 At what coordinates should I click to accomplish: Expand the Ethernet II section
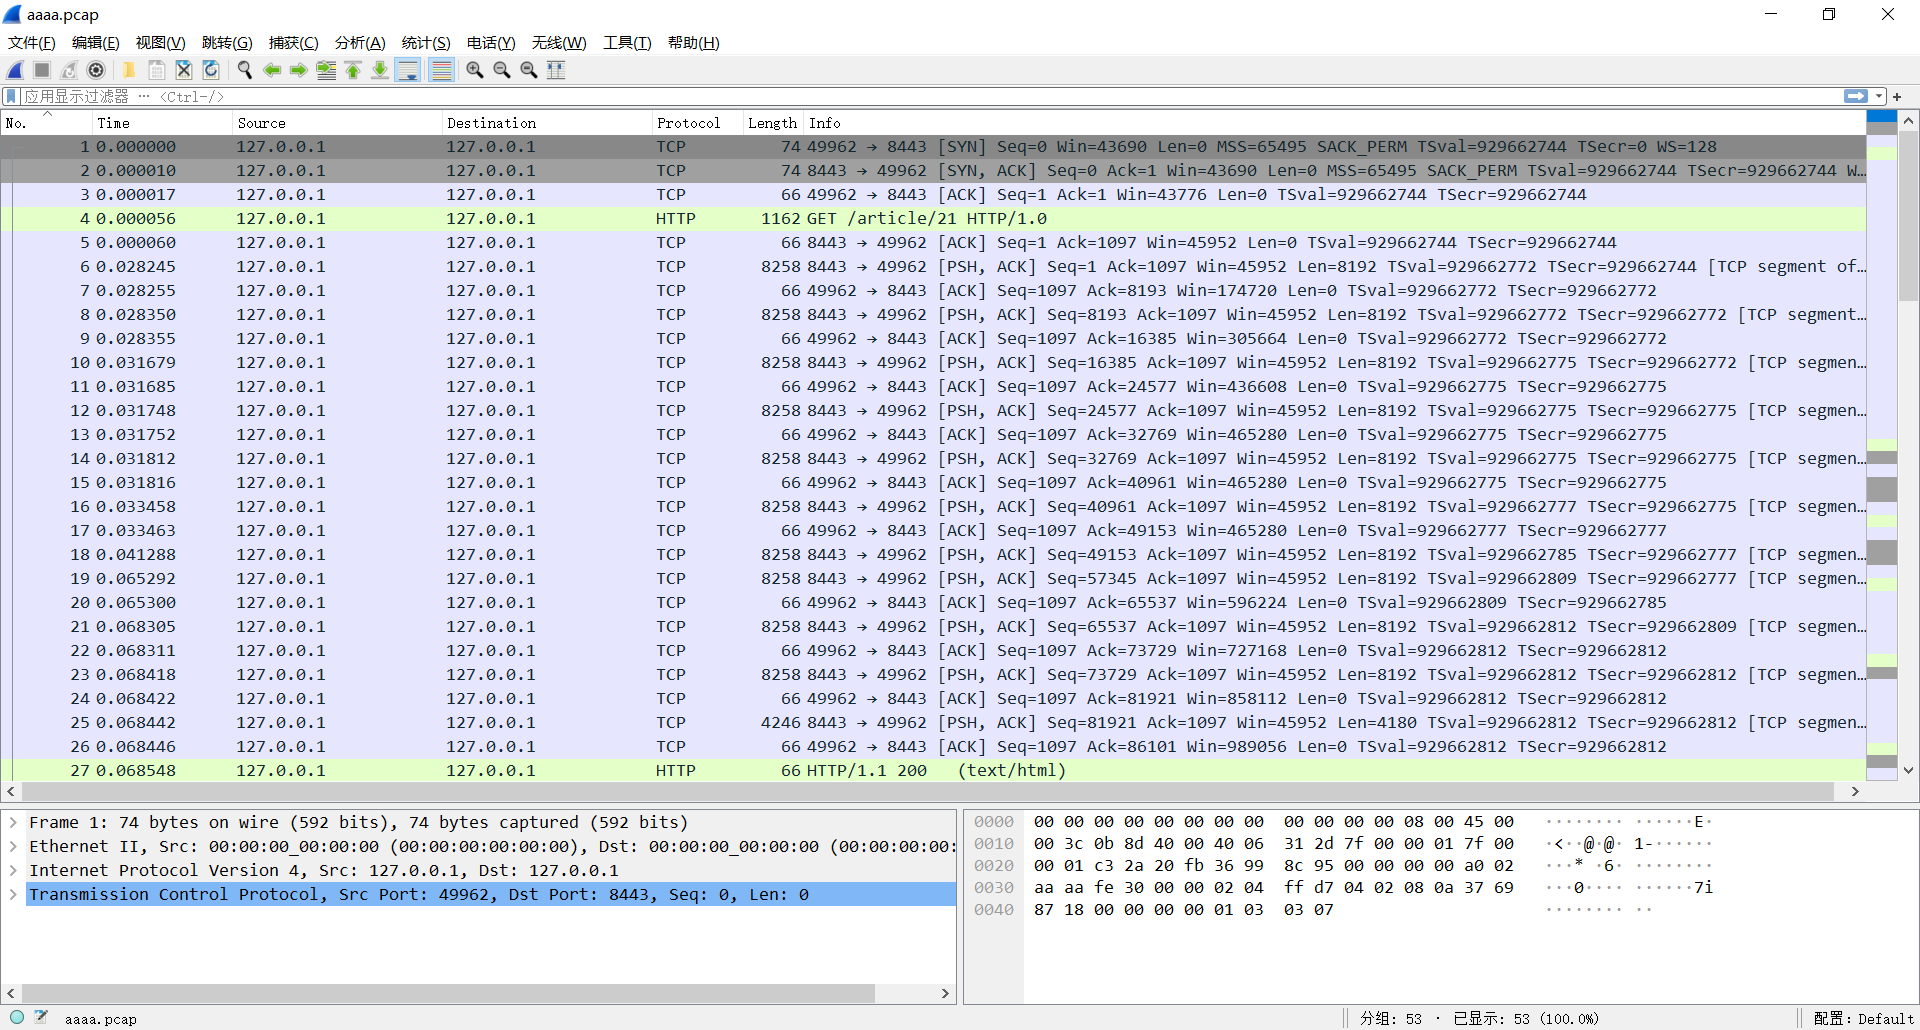13,846
